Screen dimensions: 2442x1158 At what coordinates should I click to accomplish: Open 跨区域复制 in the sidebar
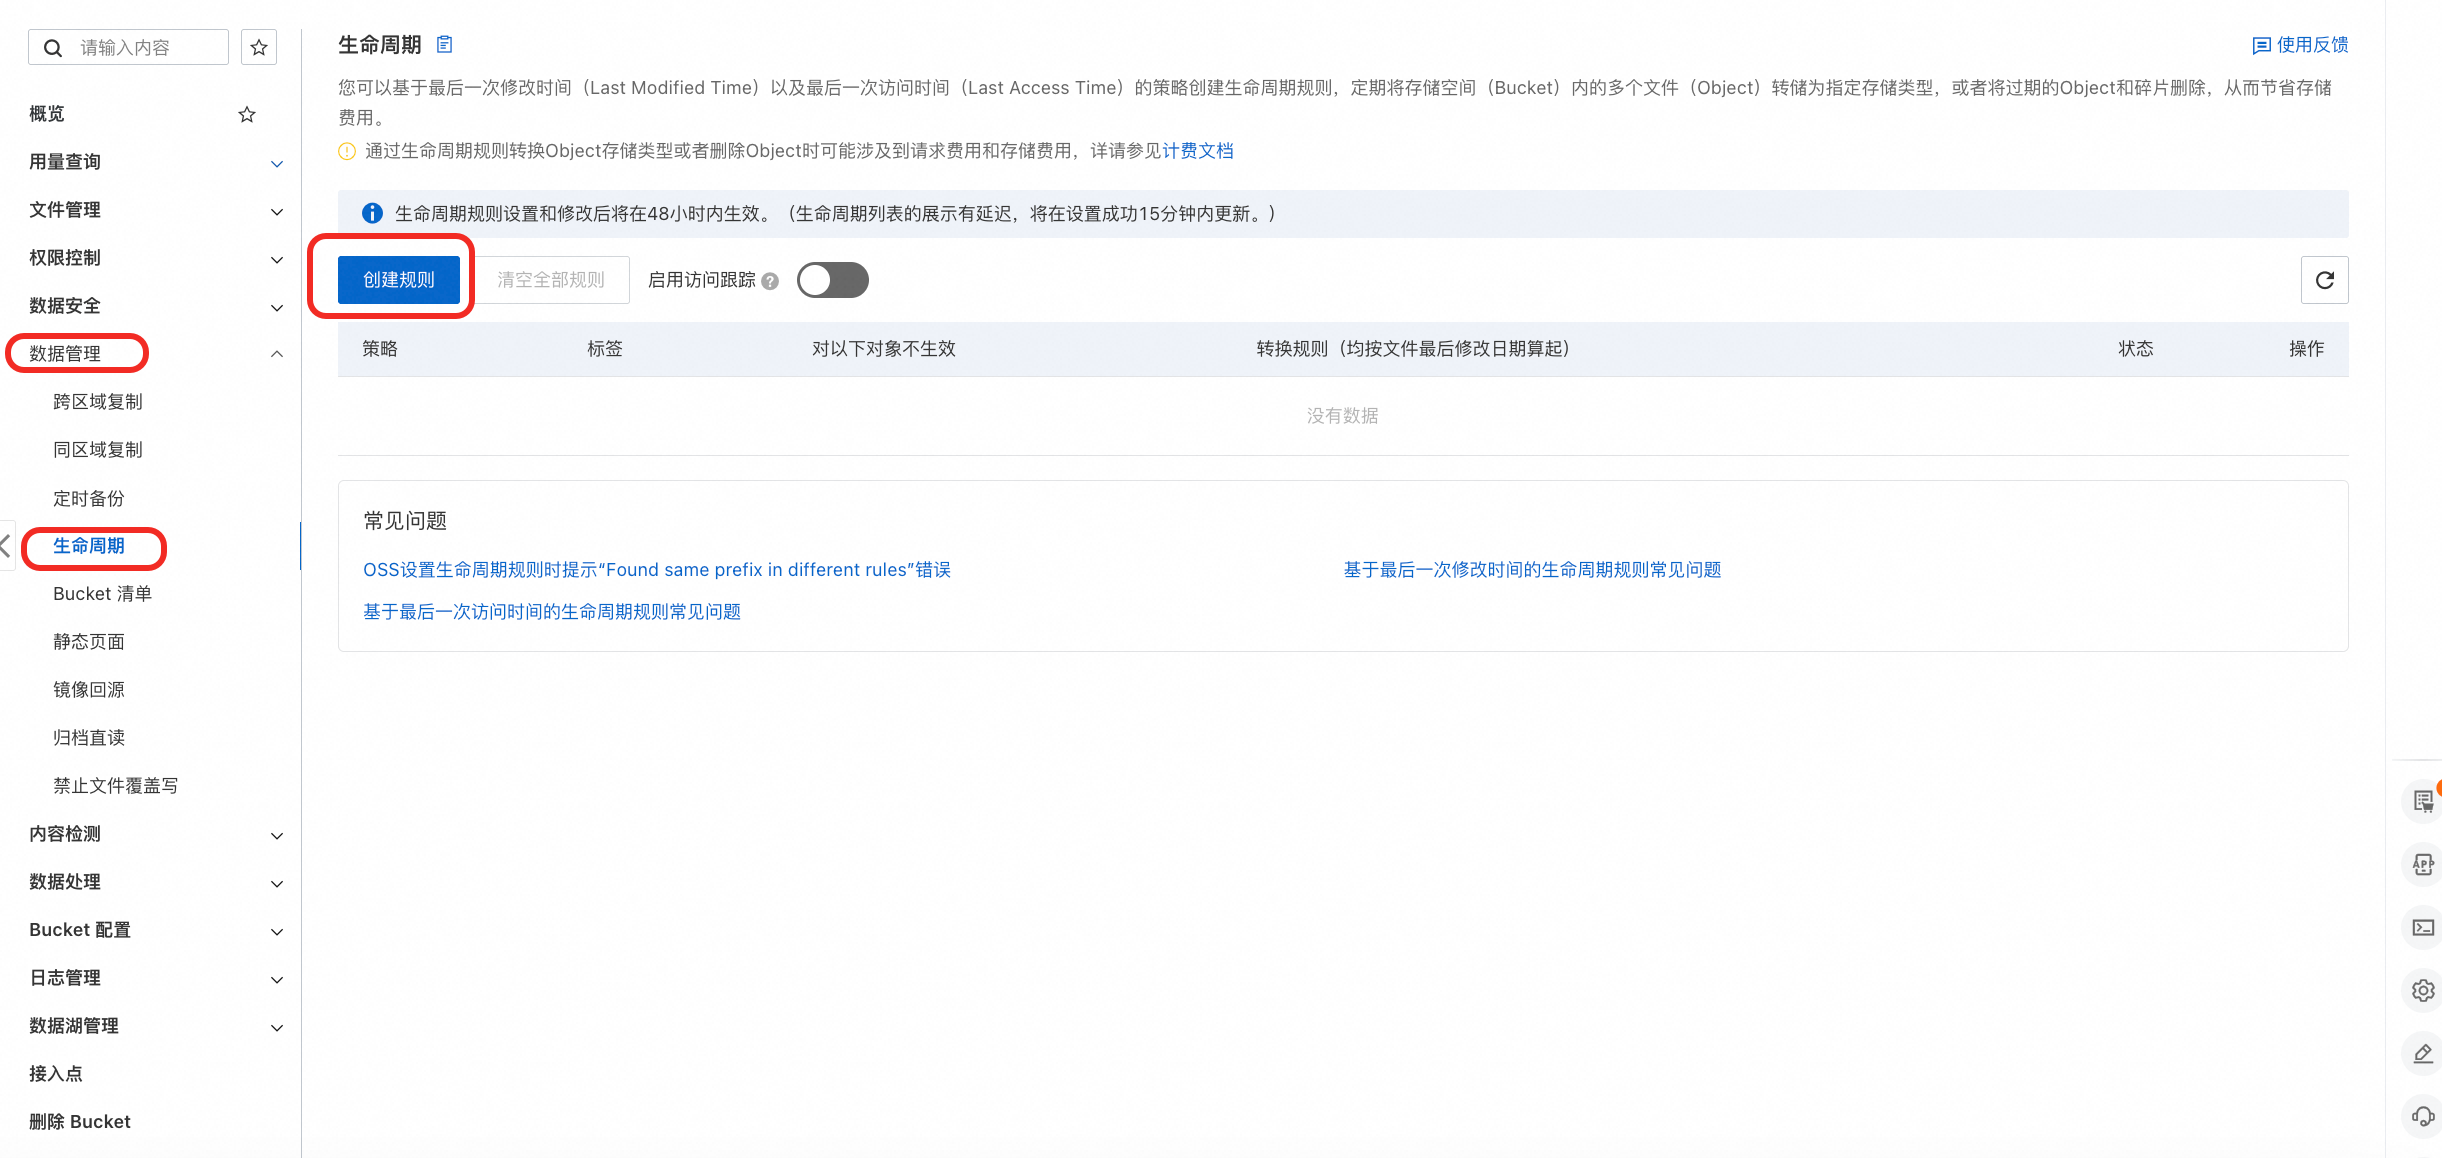pyautogui.click(x=98, y=402)
